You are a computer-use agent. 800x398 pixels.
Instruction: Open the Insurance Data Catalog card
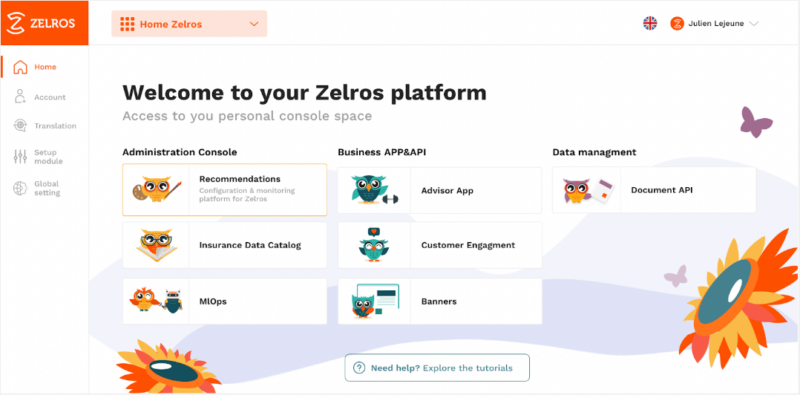coord(224,245)
